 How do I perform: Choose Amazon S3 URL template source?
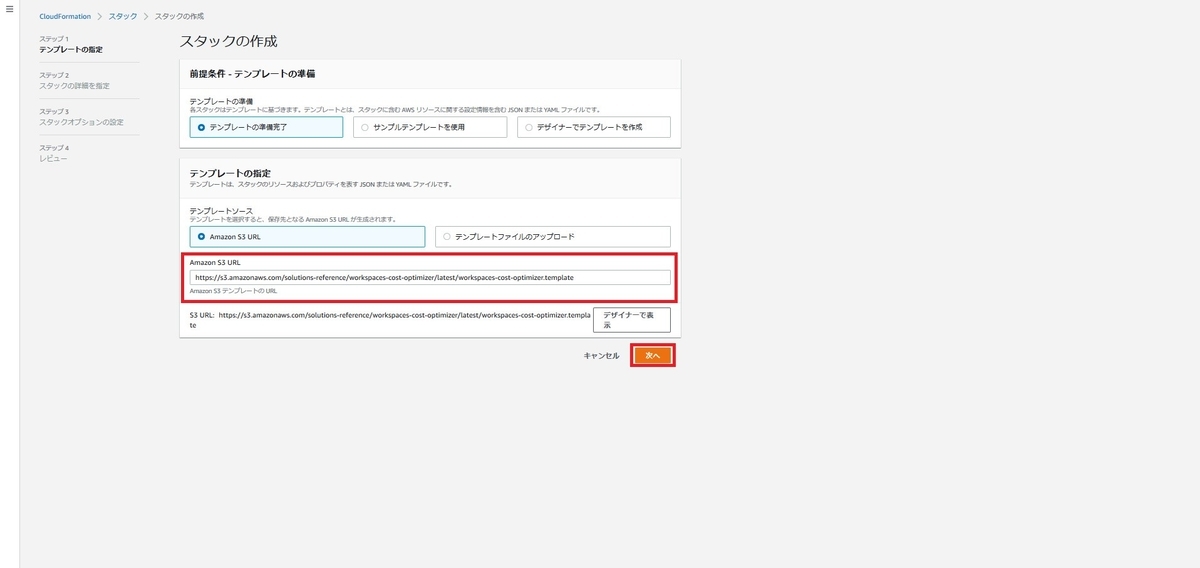click(x=307, y=236)
